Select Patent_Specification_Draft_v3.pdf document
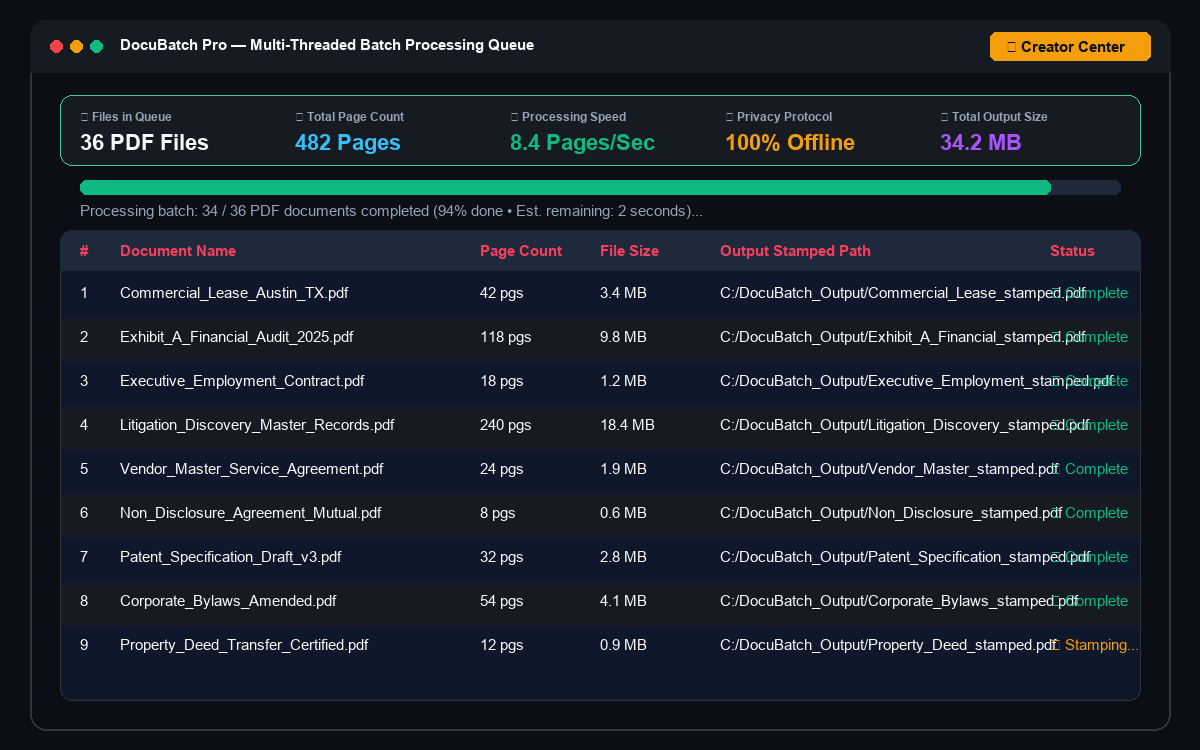Screen dimensions: 1200x750 coord(230,557)
